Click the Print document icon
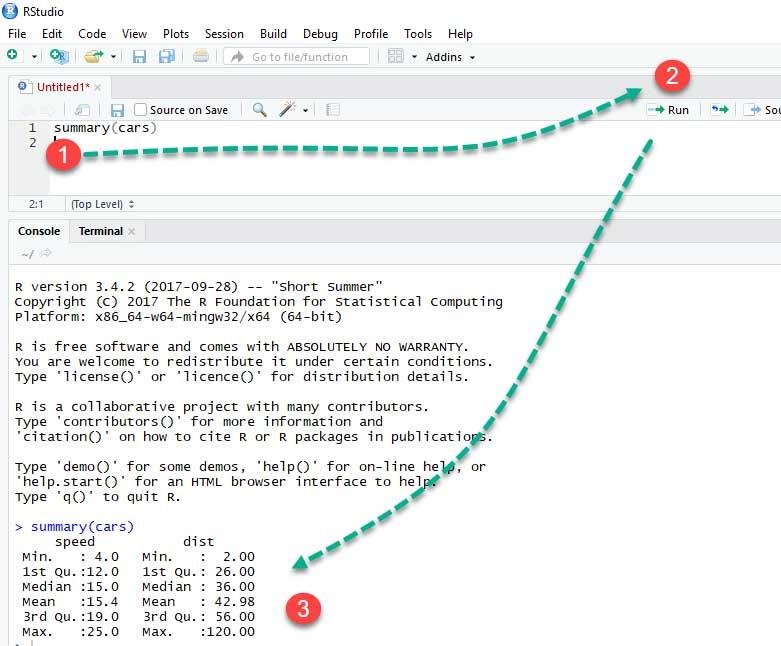Screen dimensions: 781x646 click(x=201, y=56)
